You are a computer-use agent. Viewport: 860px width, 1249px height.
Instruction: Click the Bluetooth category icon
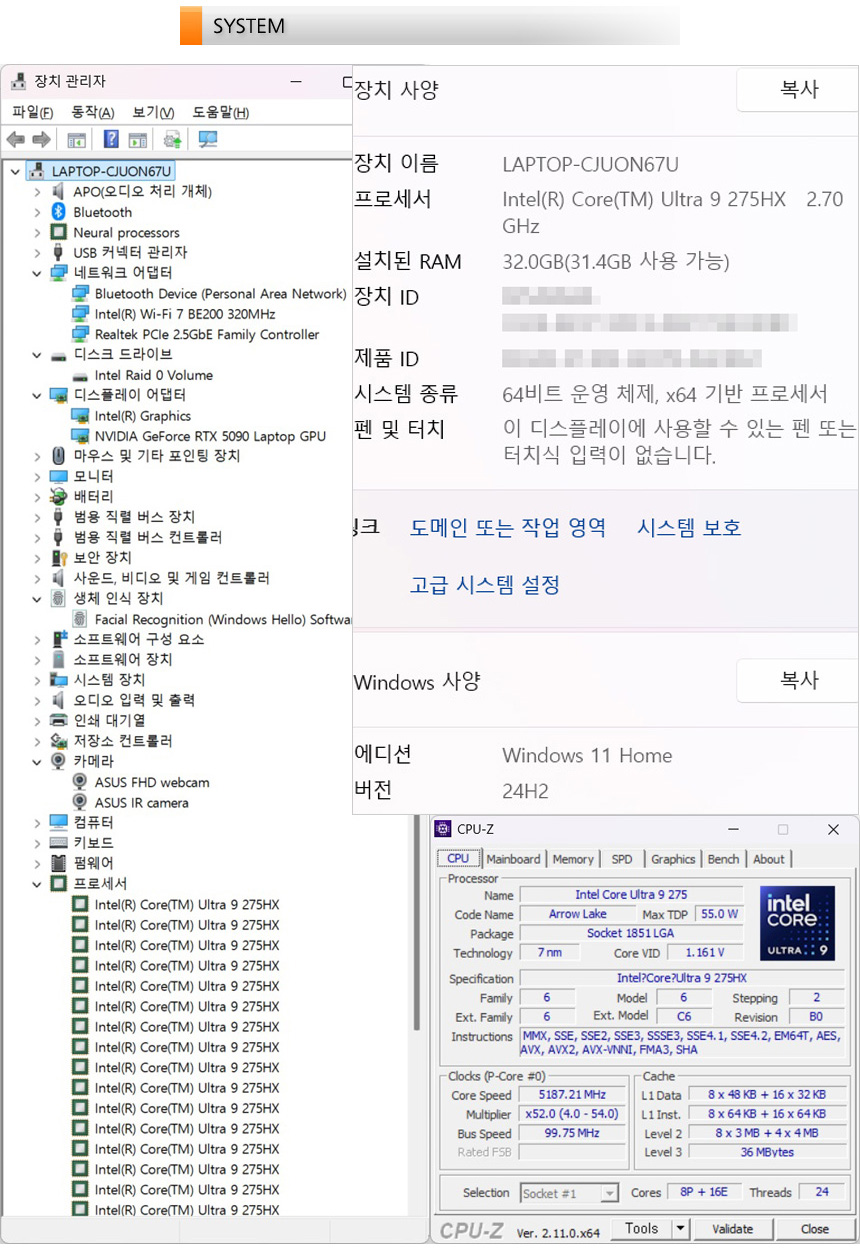59,212
